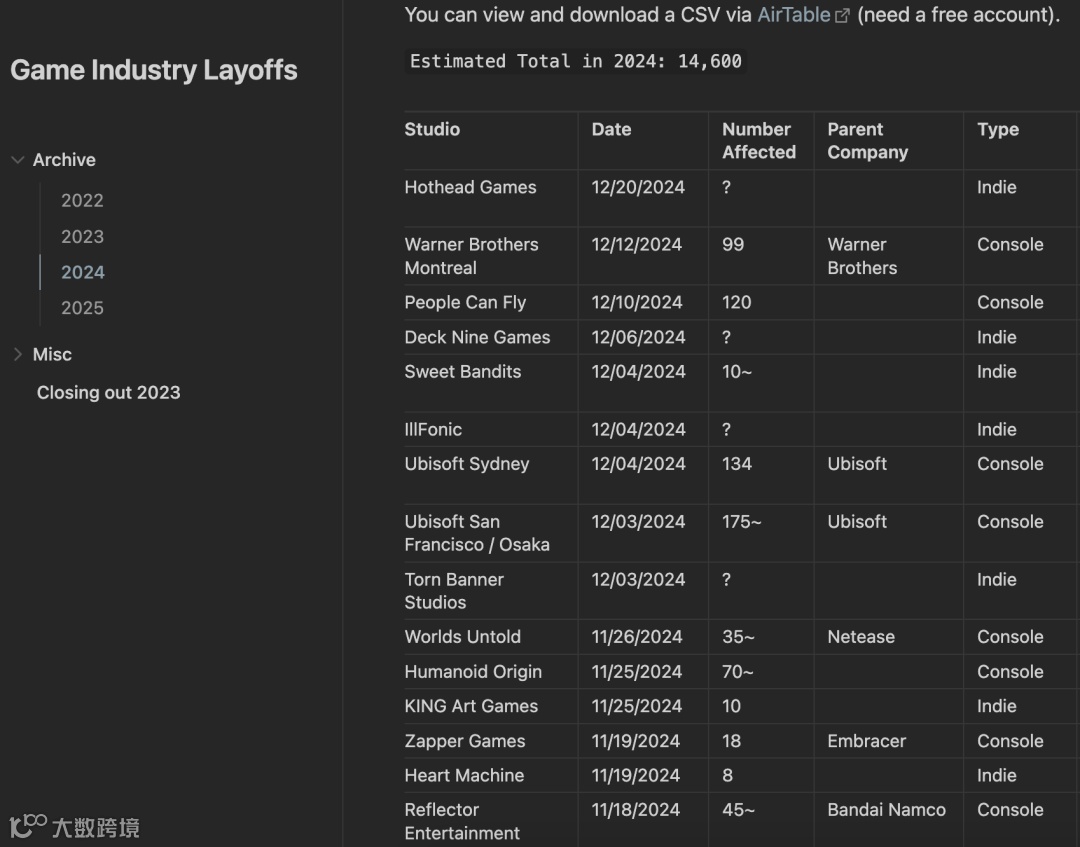Open the 2025 archive page
This screenshot has height=847, width=1080.
pos(82,308)
